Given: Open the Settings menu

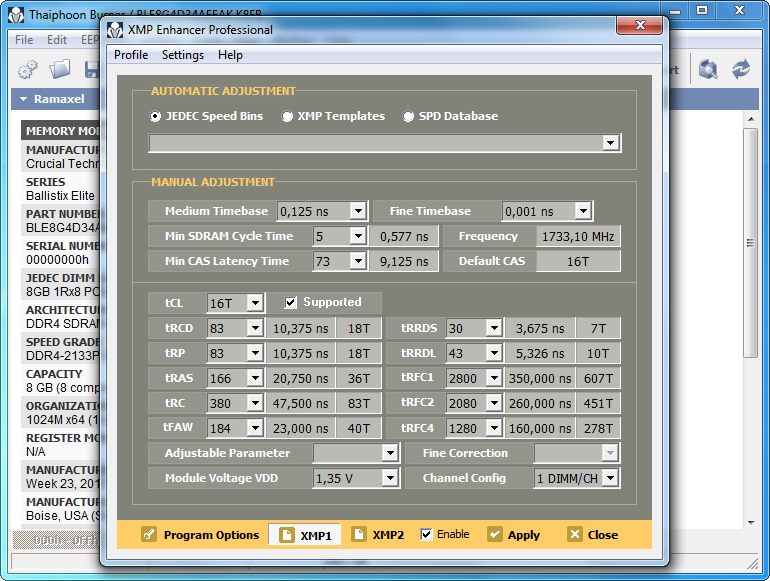Looking at the screenshot, I should click(x=183, y=55).
